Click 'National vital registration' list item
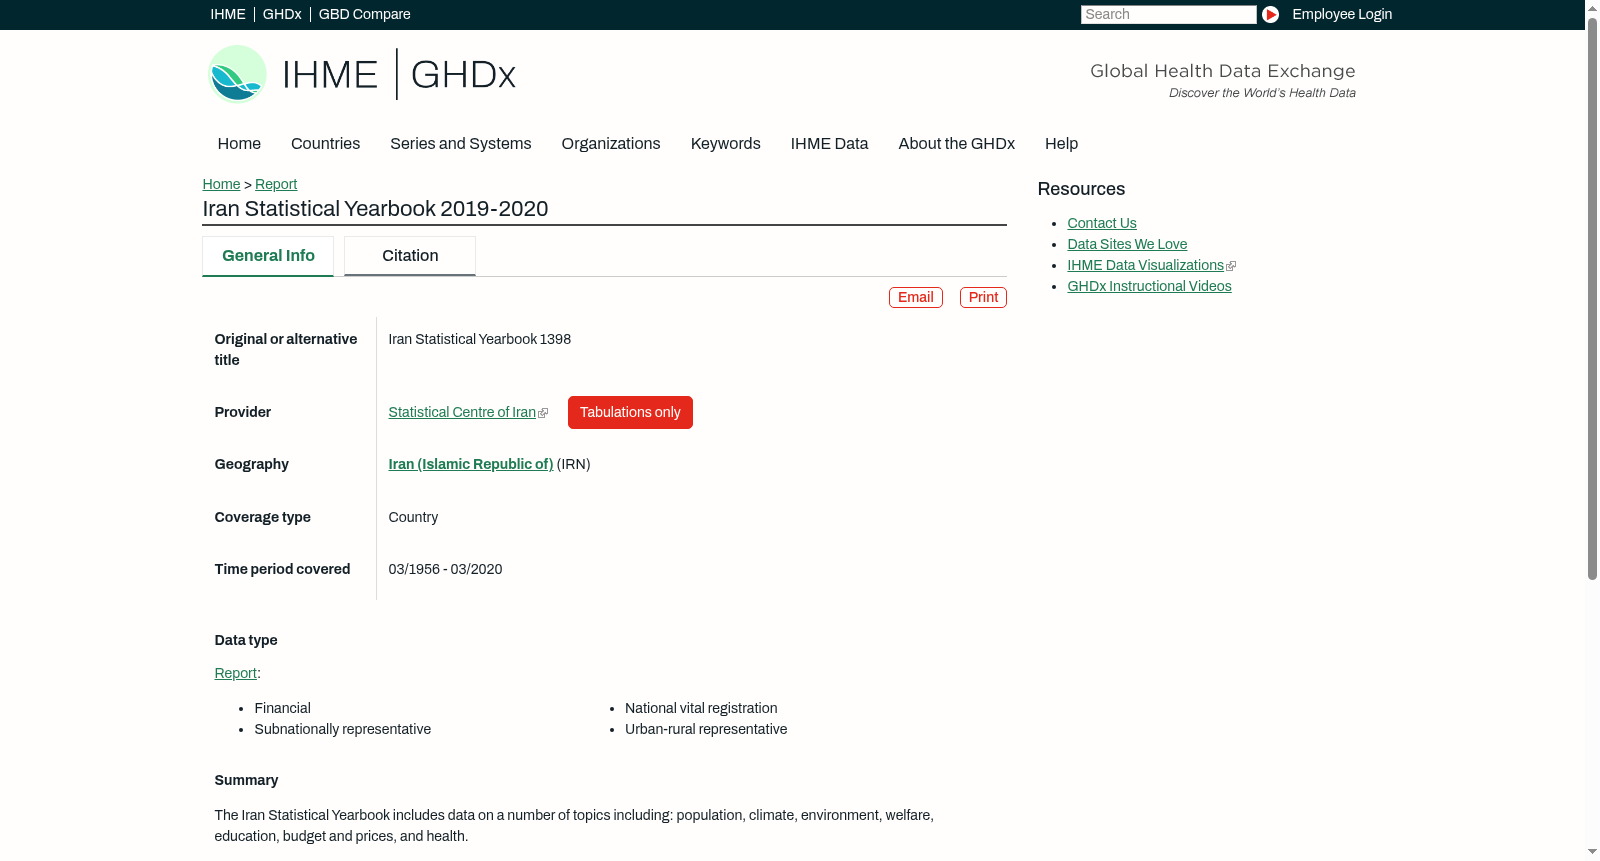 pos(701,708)
